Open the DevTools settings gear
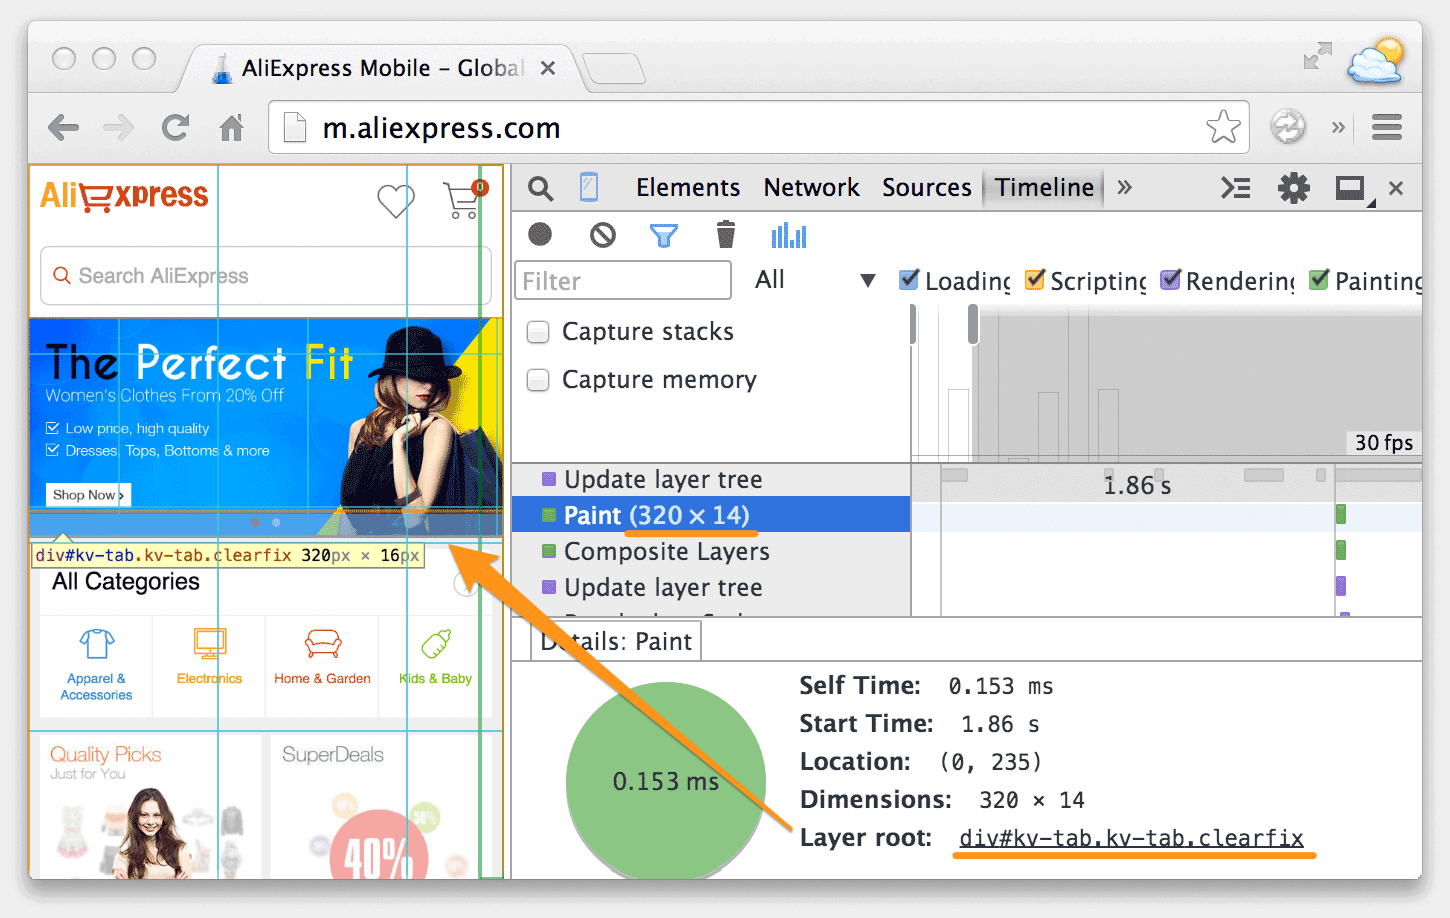The height and width of the screenshot is (918, 1450). pyautogui.click(x=1293, y=188)
